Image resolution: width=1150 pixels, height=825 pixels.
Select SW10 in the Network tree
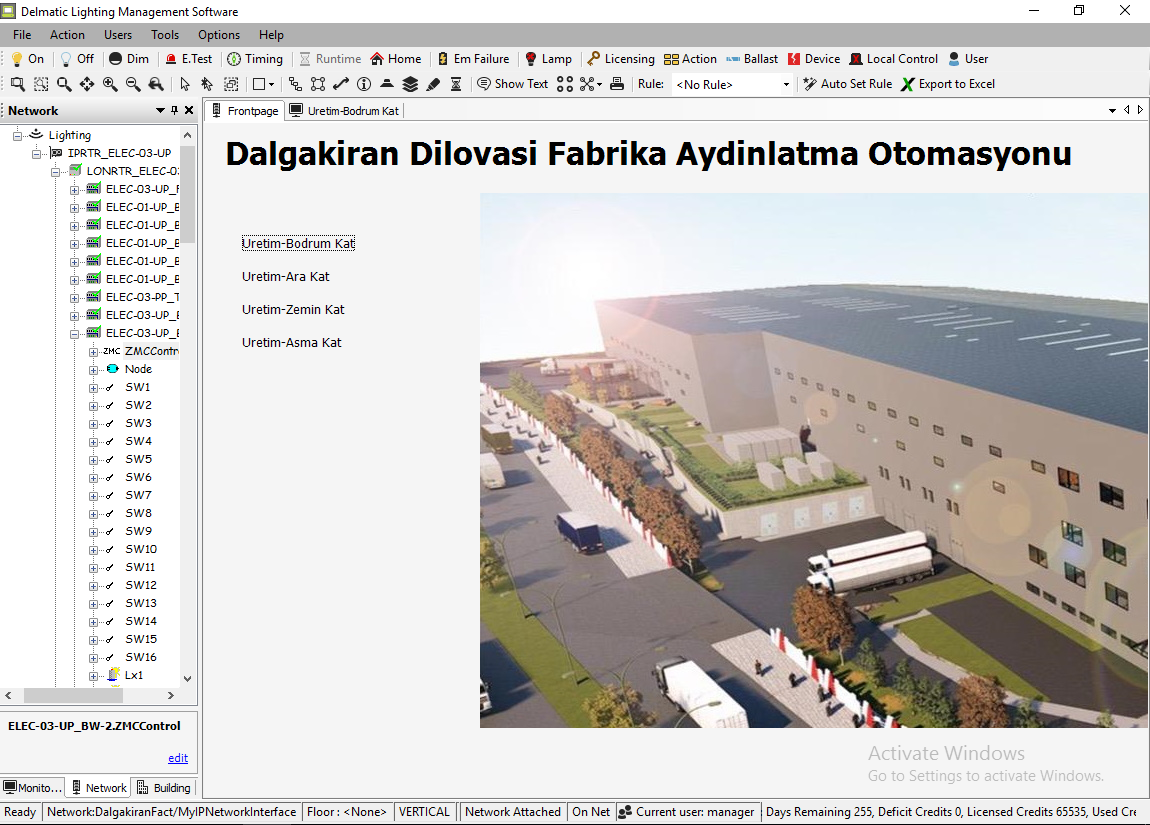tap(141, 549)
